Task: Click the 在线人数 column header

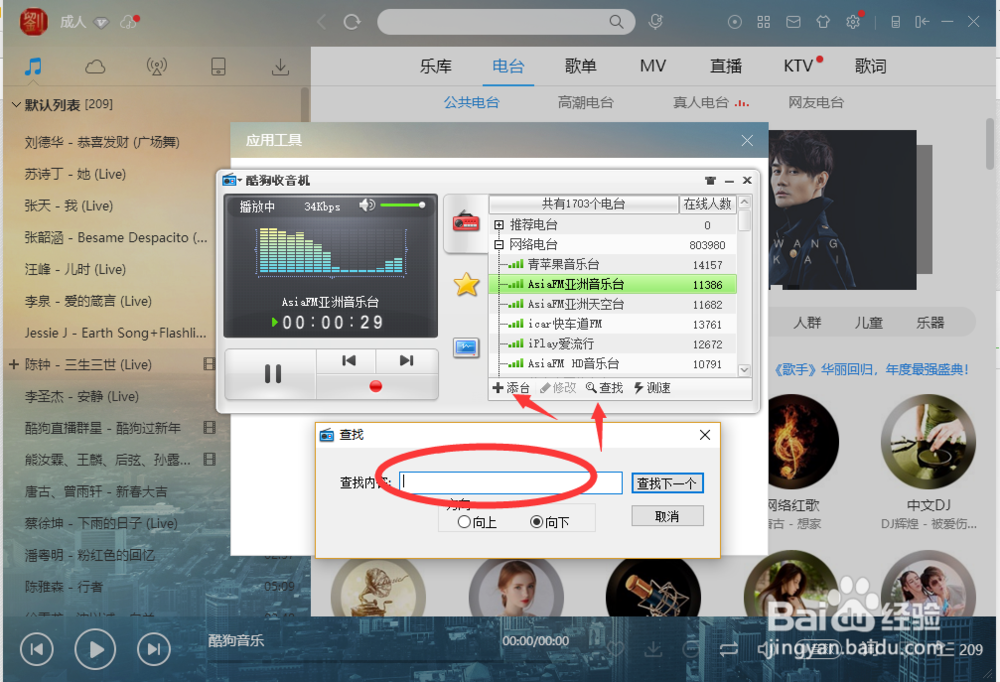Action: (707, 204)
